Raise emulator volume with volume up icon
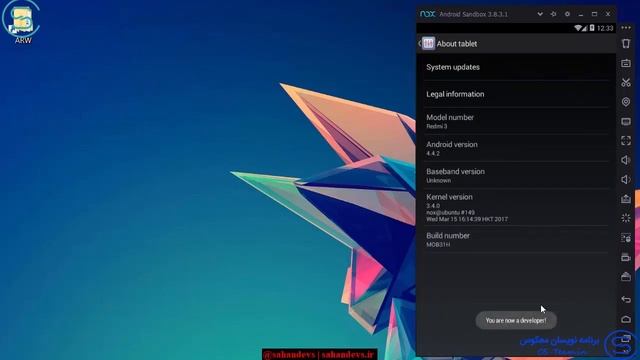 coord(626,160)
